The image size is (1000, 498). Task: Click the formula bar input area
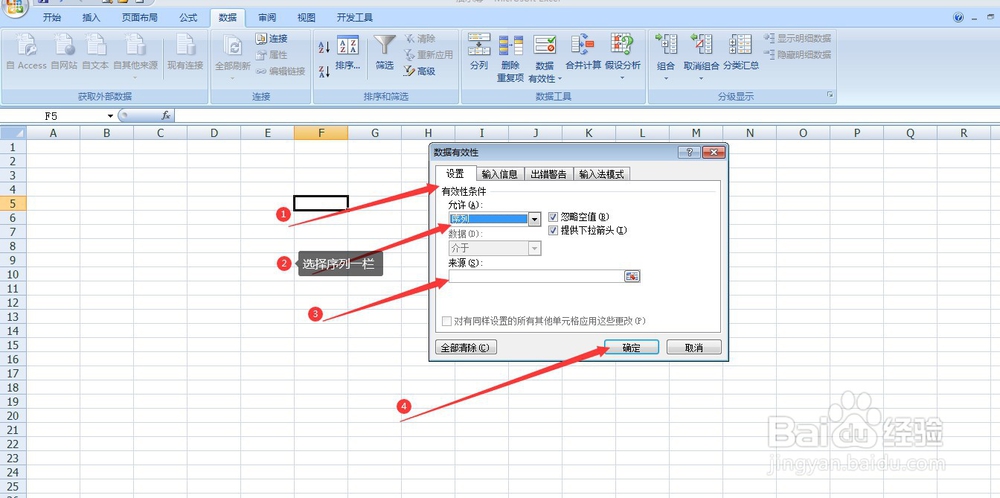coord(585,115)
